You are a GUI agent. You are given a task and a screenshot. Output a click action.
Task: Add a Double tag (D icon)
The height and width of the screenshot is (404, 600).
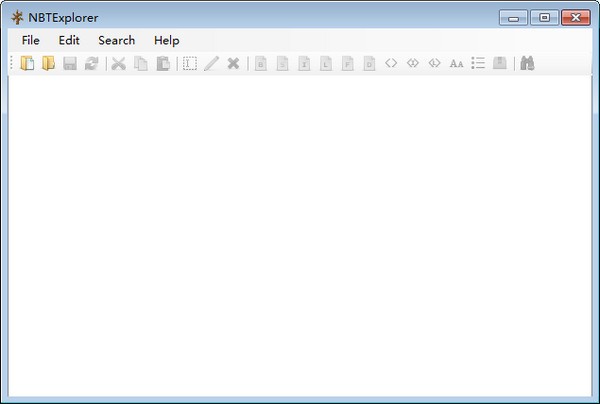[x=369, y=63]
